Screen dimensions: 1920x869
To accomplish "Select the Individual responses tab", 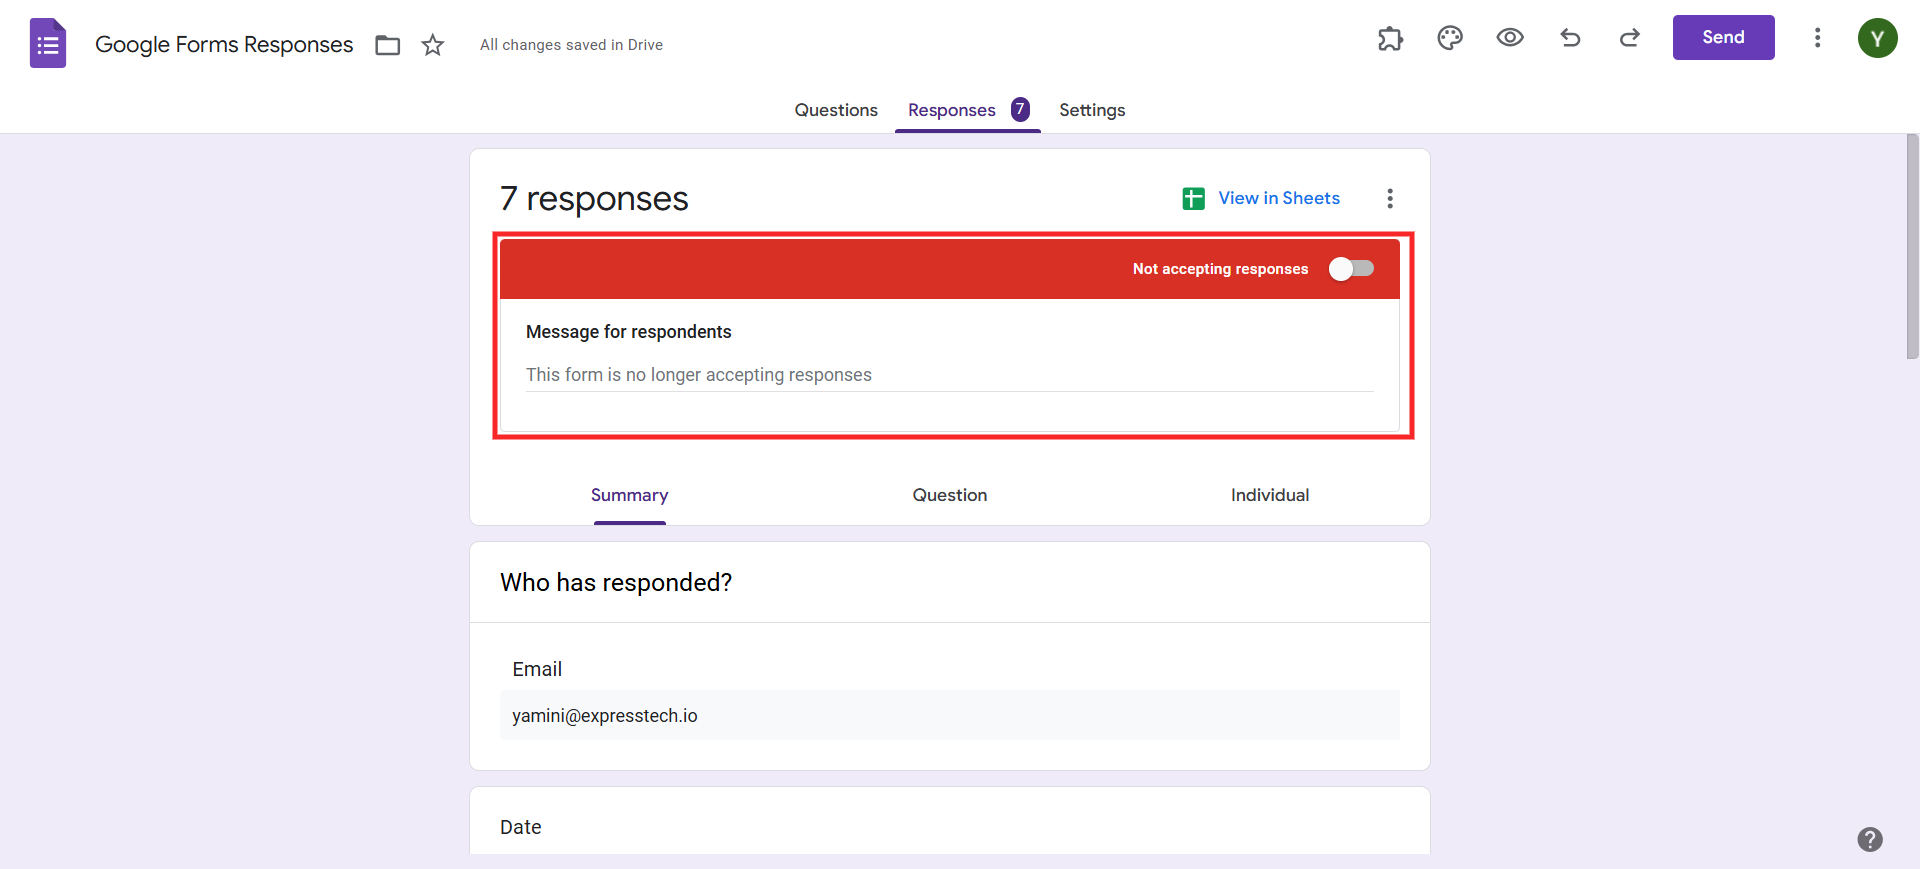I will [1269, 495].
